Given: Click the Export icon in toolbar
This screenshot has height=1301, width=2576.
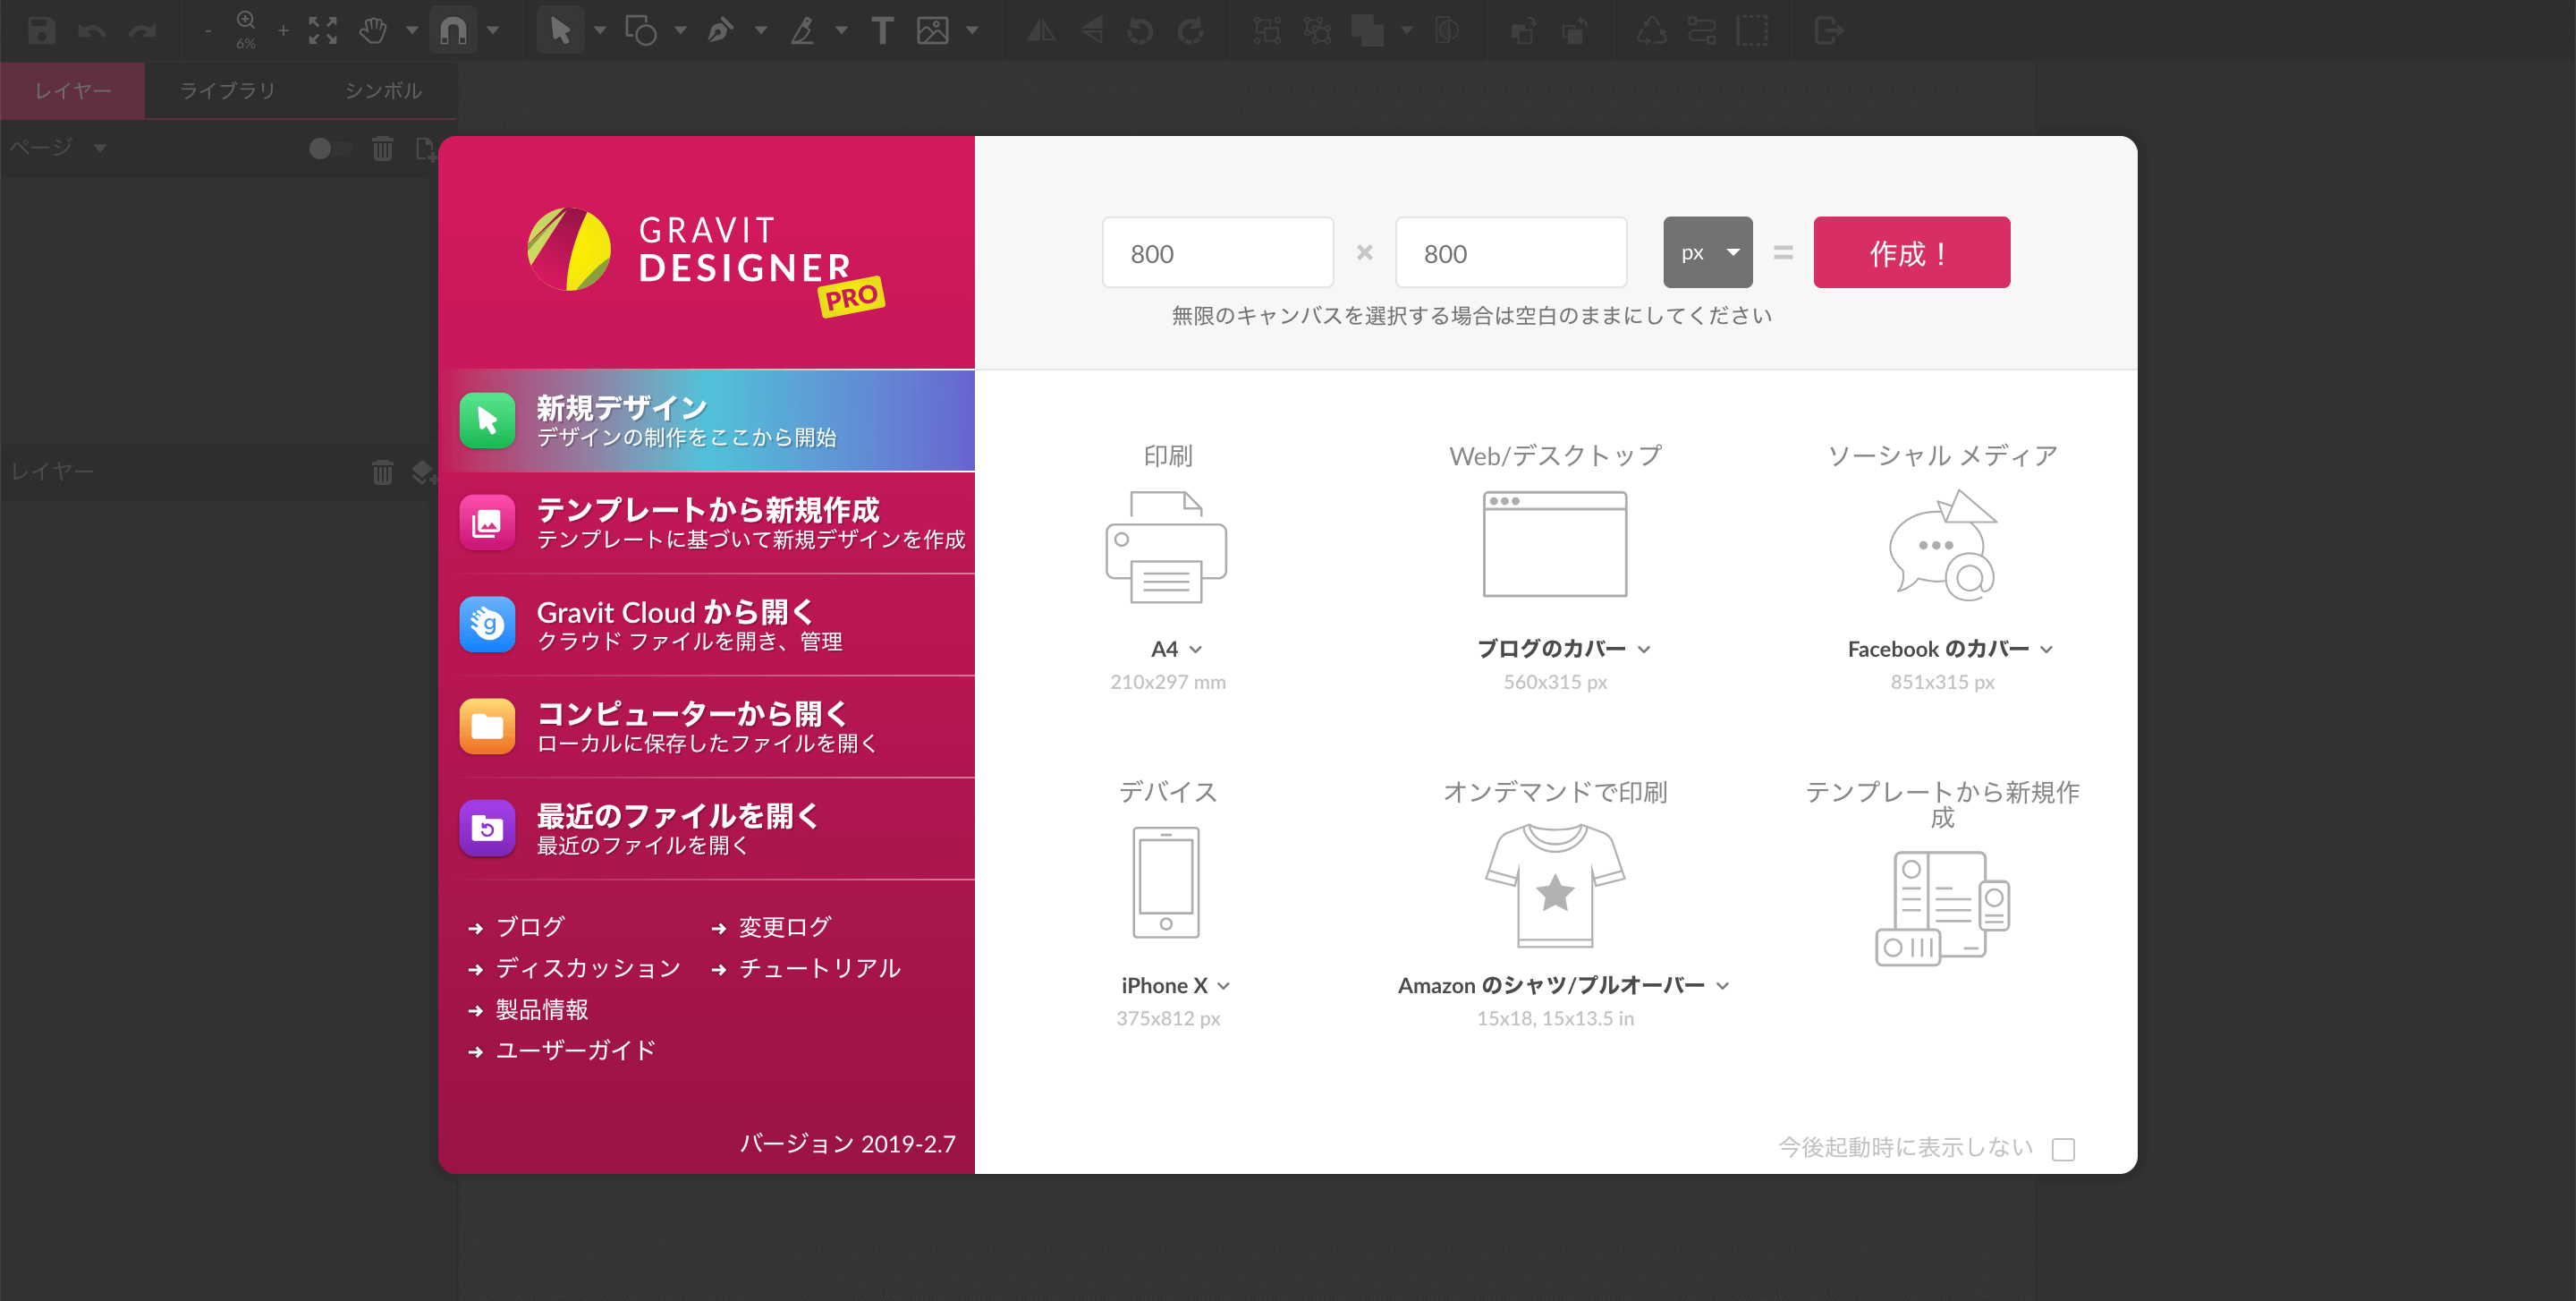Looking at the screenshot, I should [x=1828, y=31].
